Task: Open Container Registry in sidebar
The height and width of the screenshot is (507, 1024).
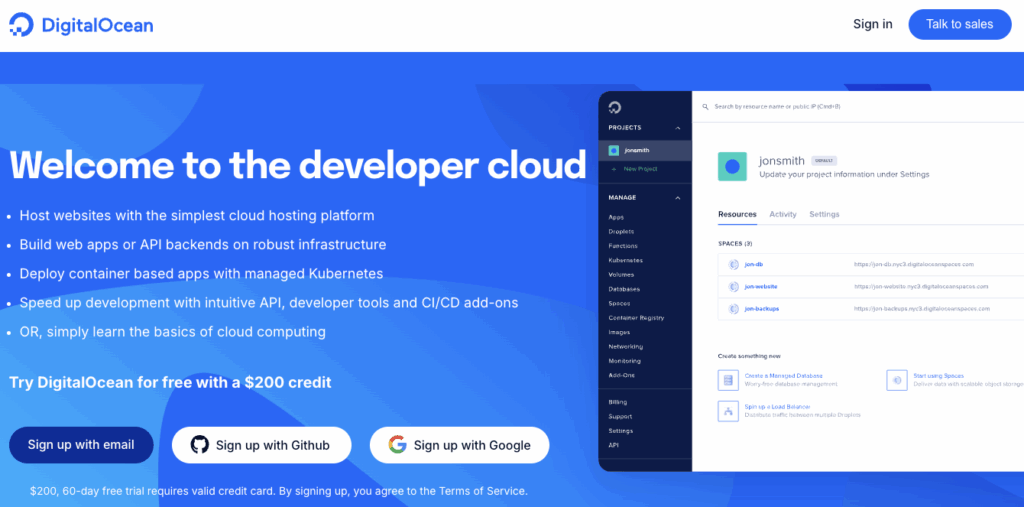Action: coord(636,318)
